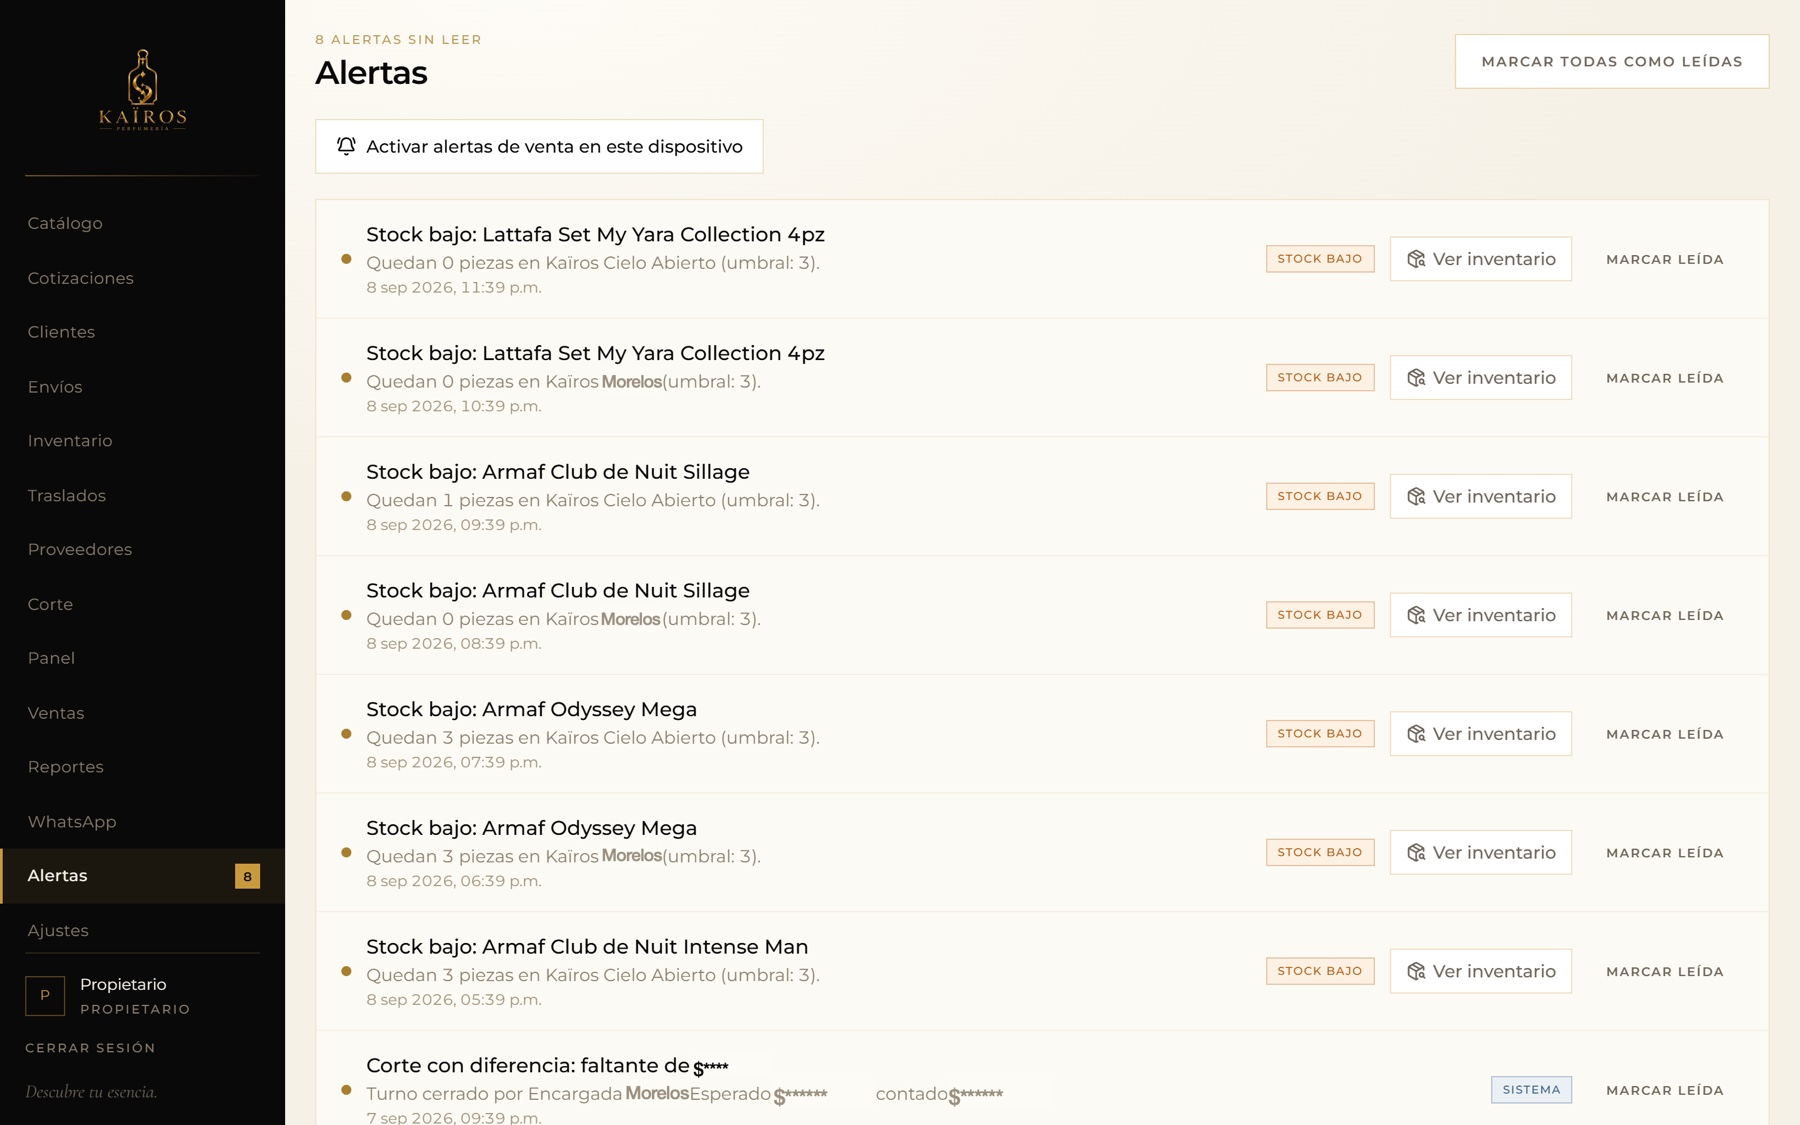Click the Kaïros perfume bottle logo
The width and height of the screenshot is (1800, 1125).
(143, 90)
